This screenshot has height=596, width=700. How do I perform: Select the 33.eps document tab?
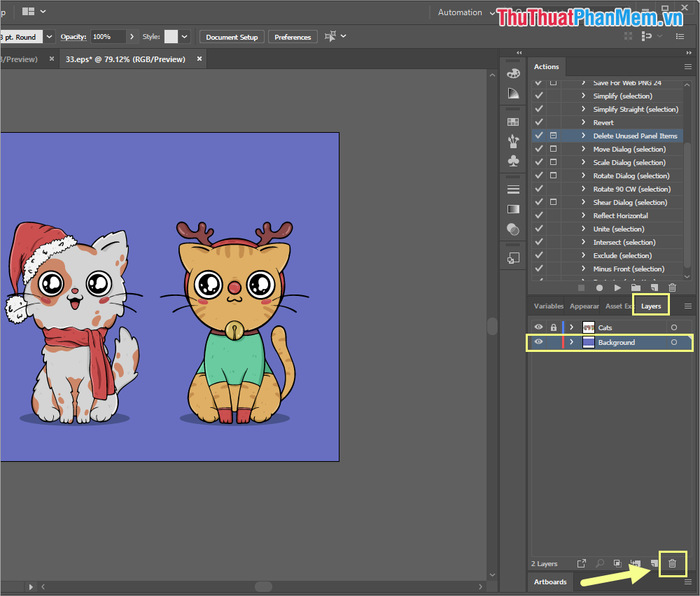point(125,59)
